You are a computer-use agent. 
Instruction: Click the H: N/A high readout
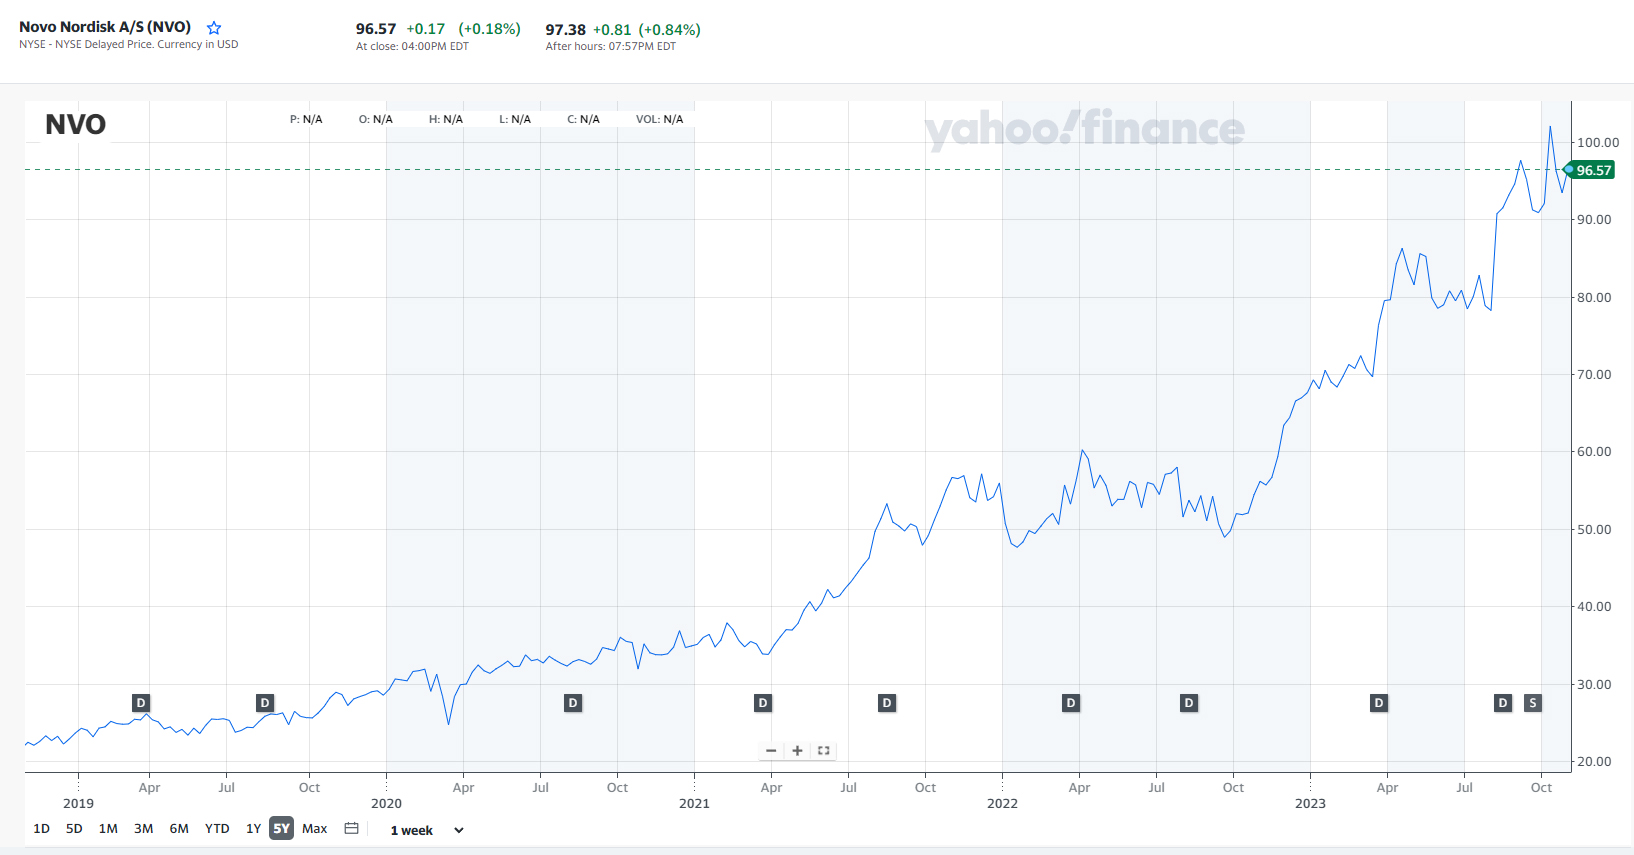(x=446, y=119)
